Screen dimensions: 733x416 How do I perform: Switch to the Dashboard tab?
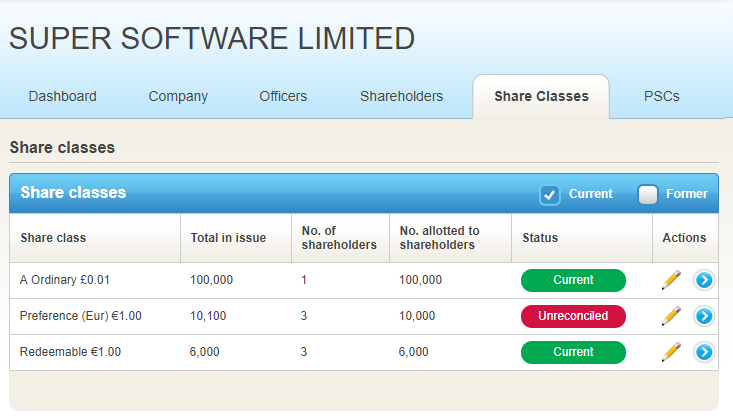62,97
